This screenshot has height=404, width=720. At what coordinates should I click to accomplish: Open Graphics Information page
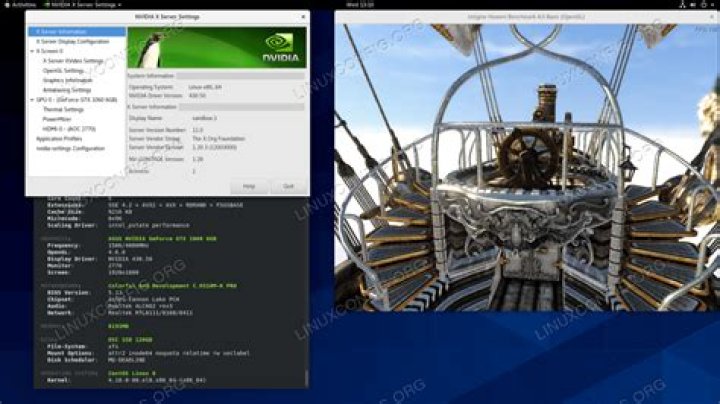68,80
